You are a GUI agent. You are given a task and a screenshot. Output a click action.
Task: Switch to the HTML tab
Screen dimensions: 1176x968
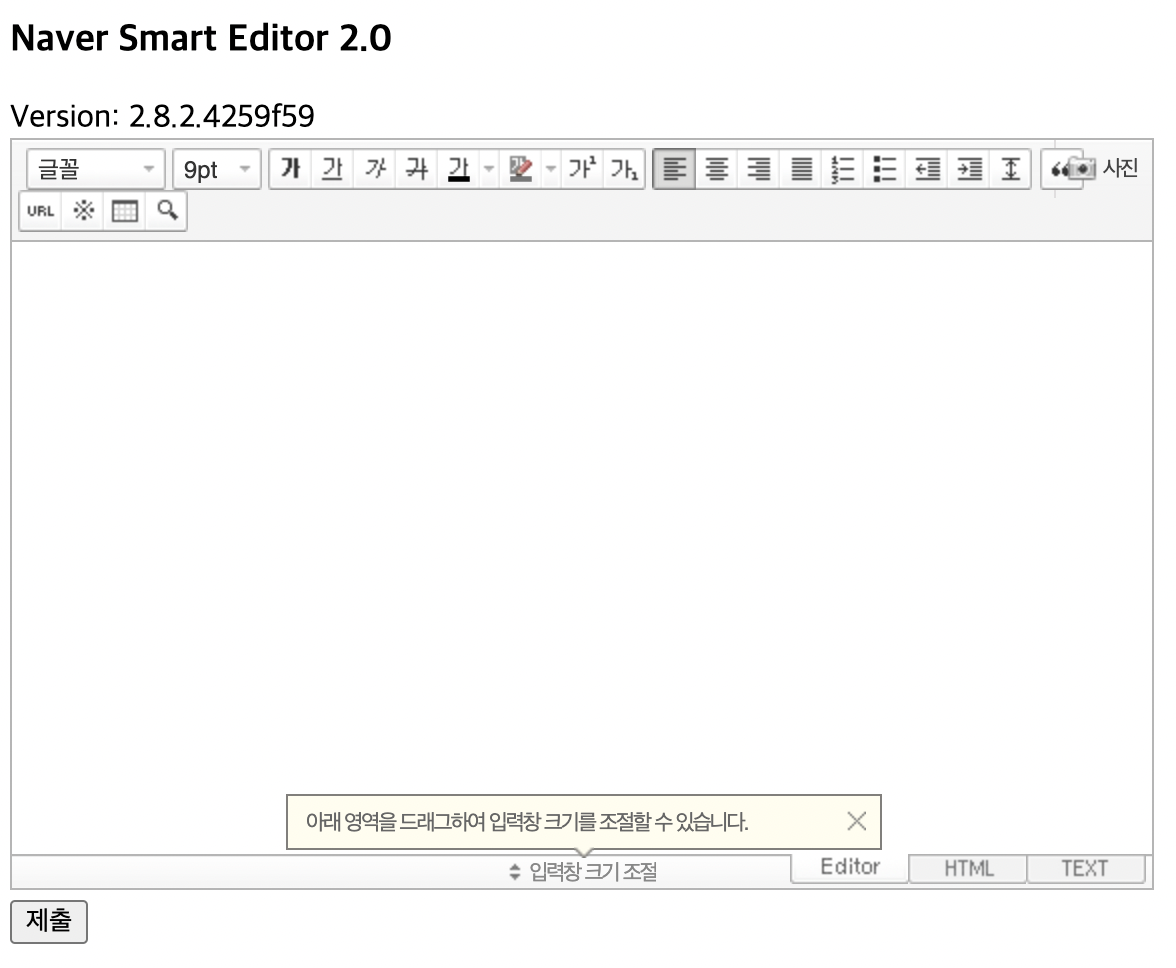coord(968,868)
